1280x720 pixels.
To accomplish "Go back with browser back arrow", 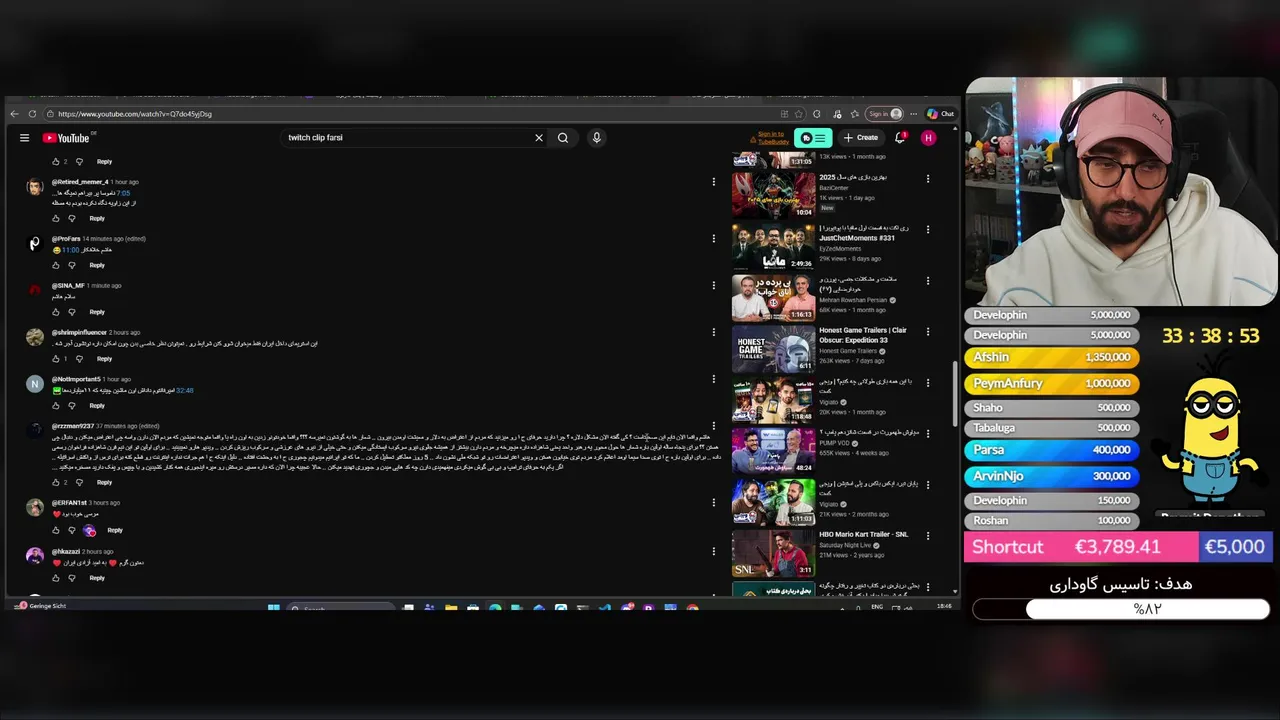I will (15, 114).
